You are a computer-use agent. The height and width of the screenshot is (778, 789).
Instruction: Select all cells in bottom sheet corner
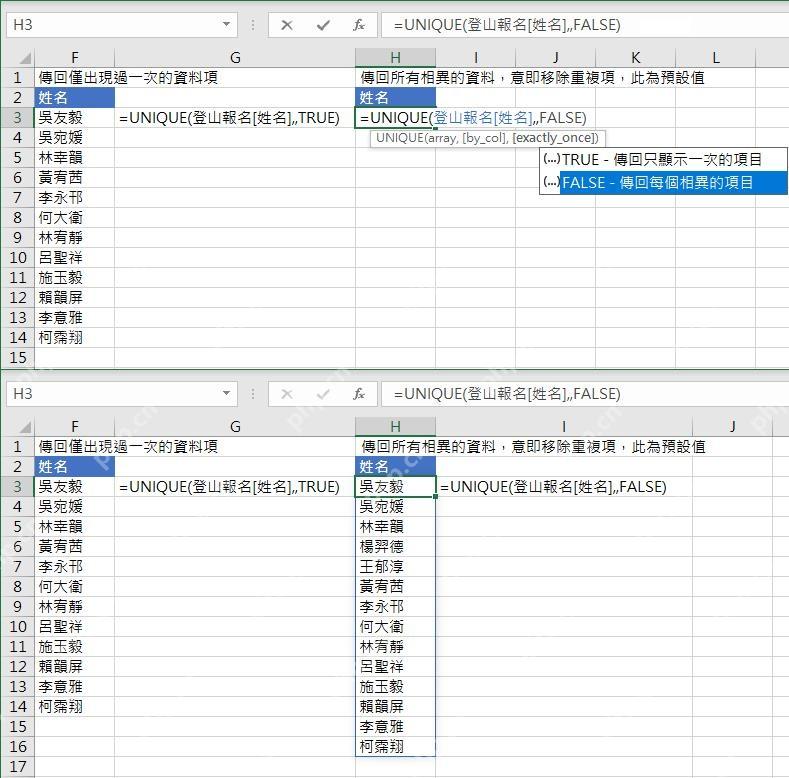click(x=19, y=426)
